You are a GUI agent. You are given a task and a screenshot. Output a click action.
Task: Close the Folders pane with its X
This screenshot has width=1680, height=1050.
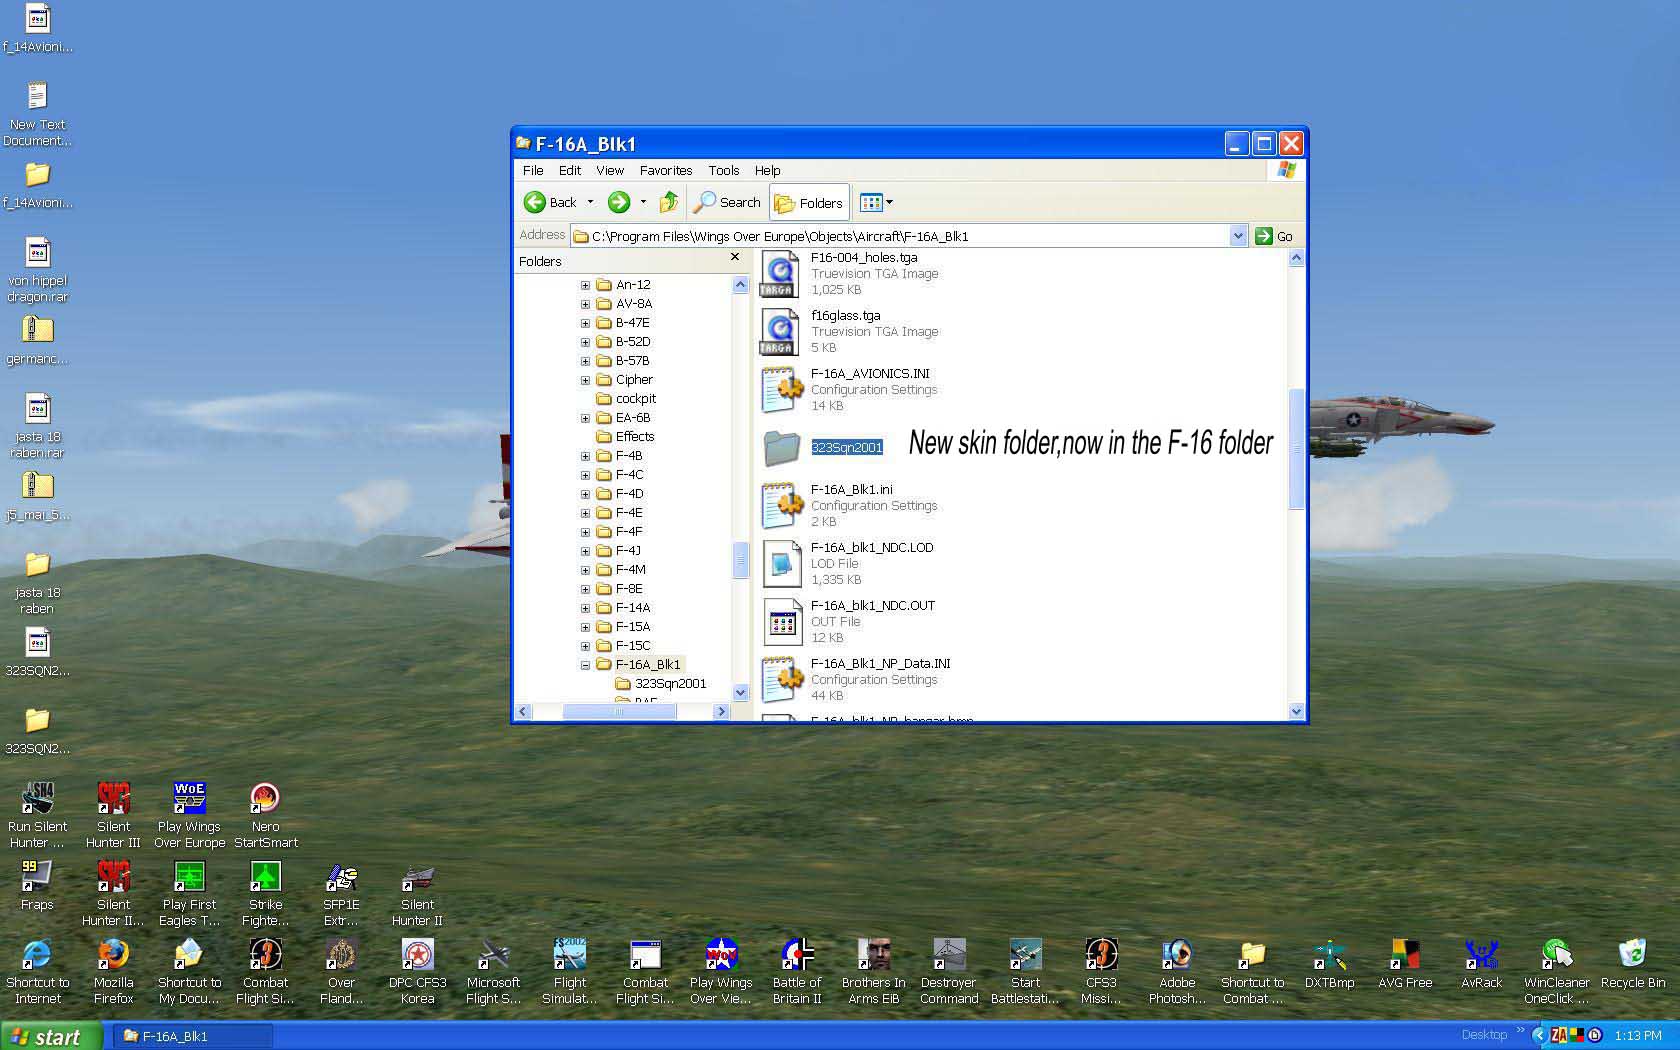click(x=735, y=258)
